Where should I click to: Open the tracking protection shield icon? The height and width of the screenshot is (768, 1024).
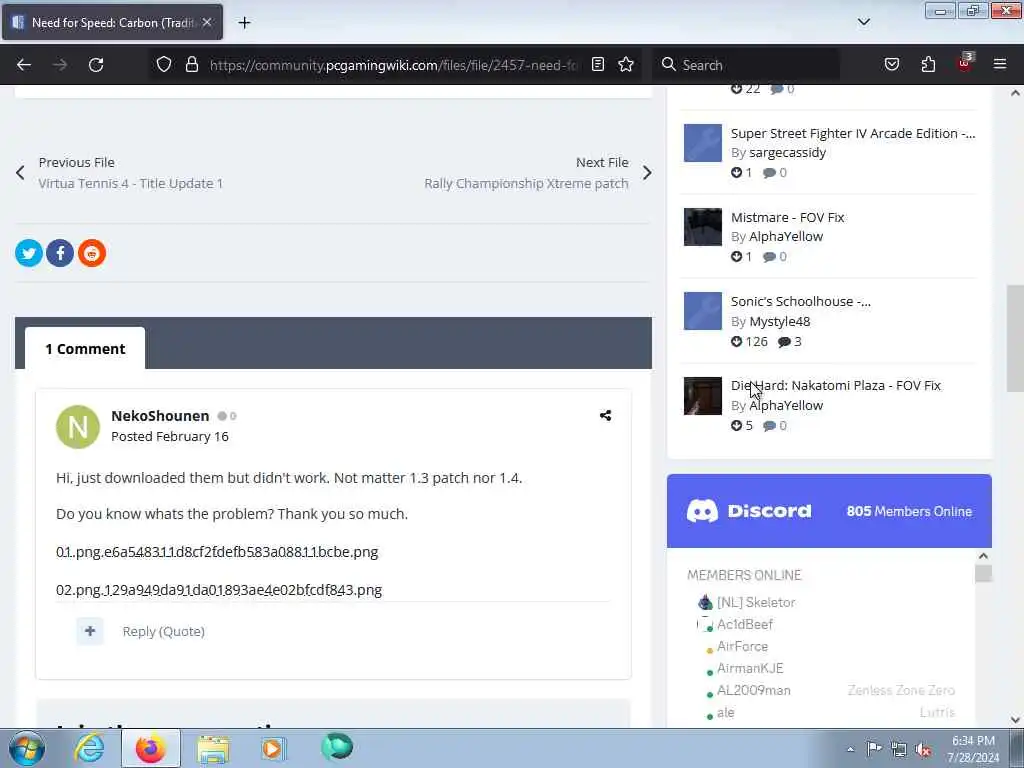(x=164, y=64)
